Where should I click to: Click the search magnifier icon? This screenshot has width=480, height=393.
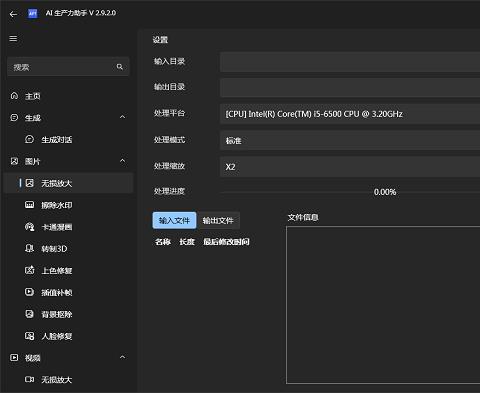click(120, 67)
